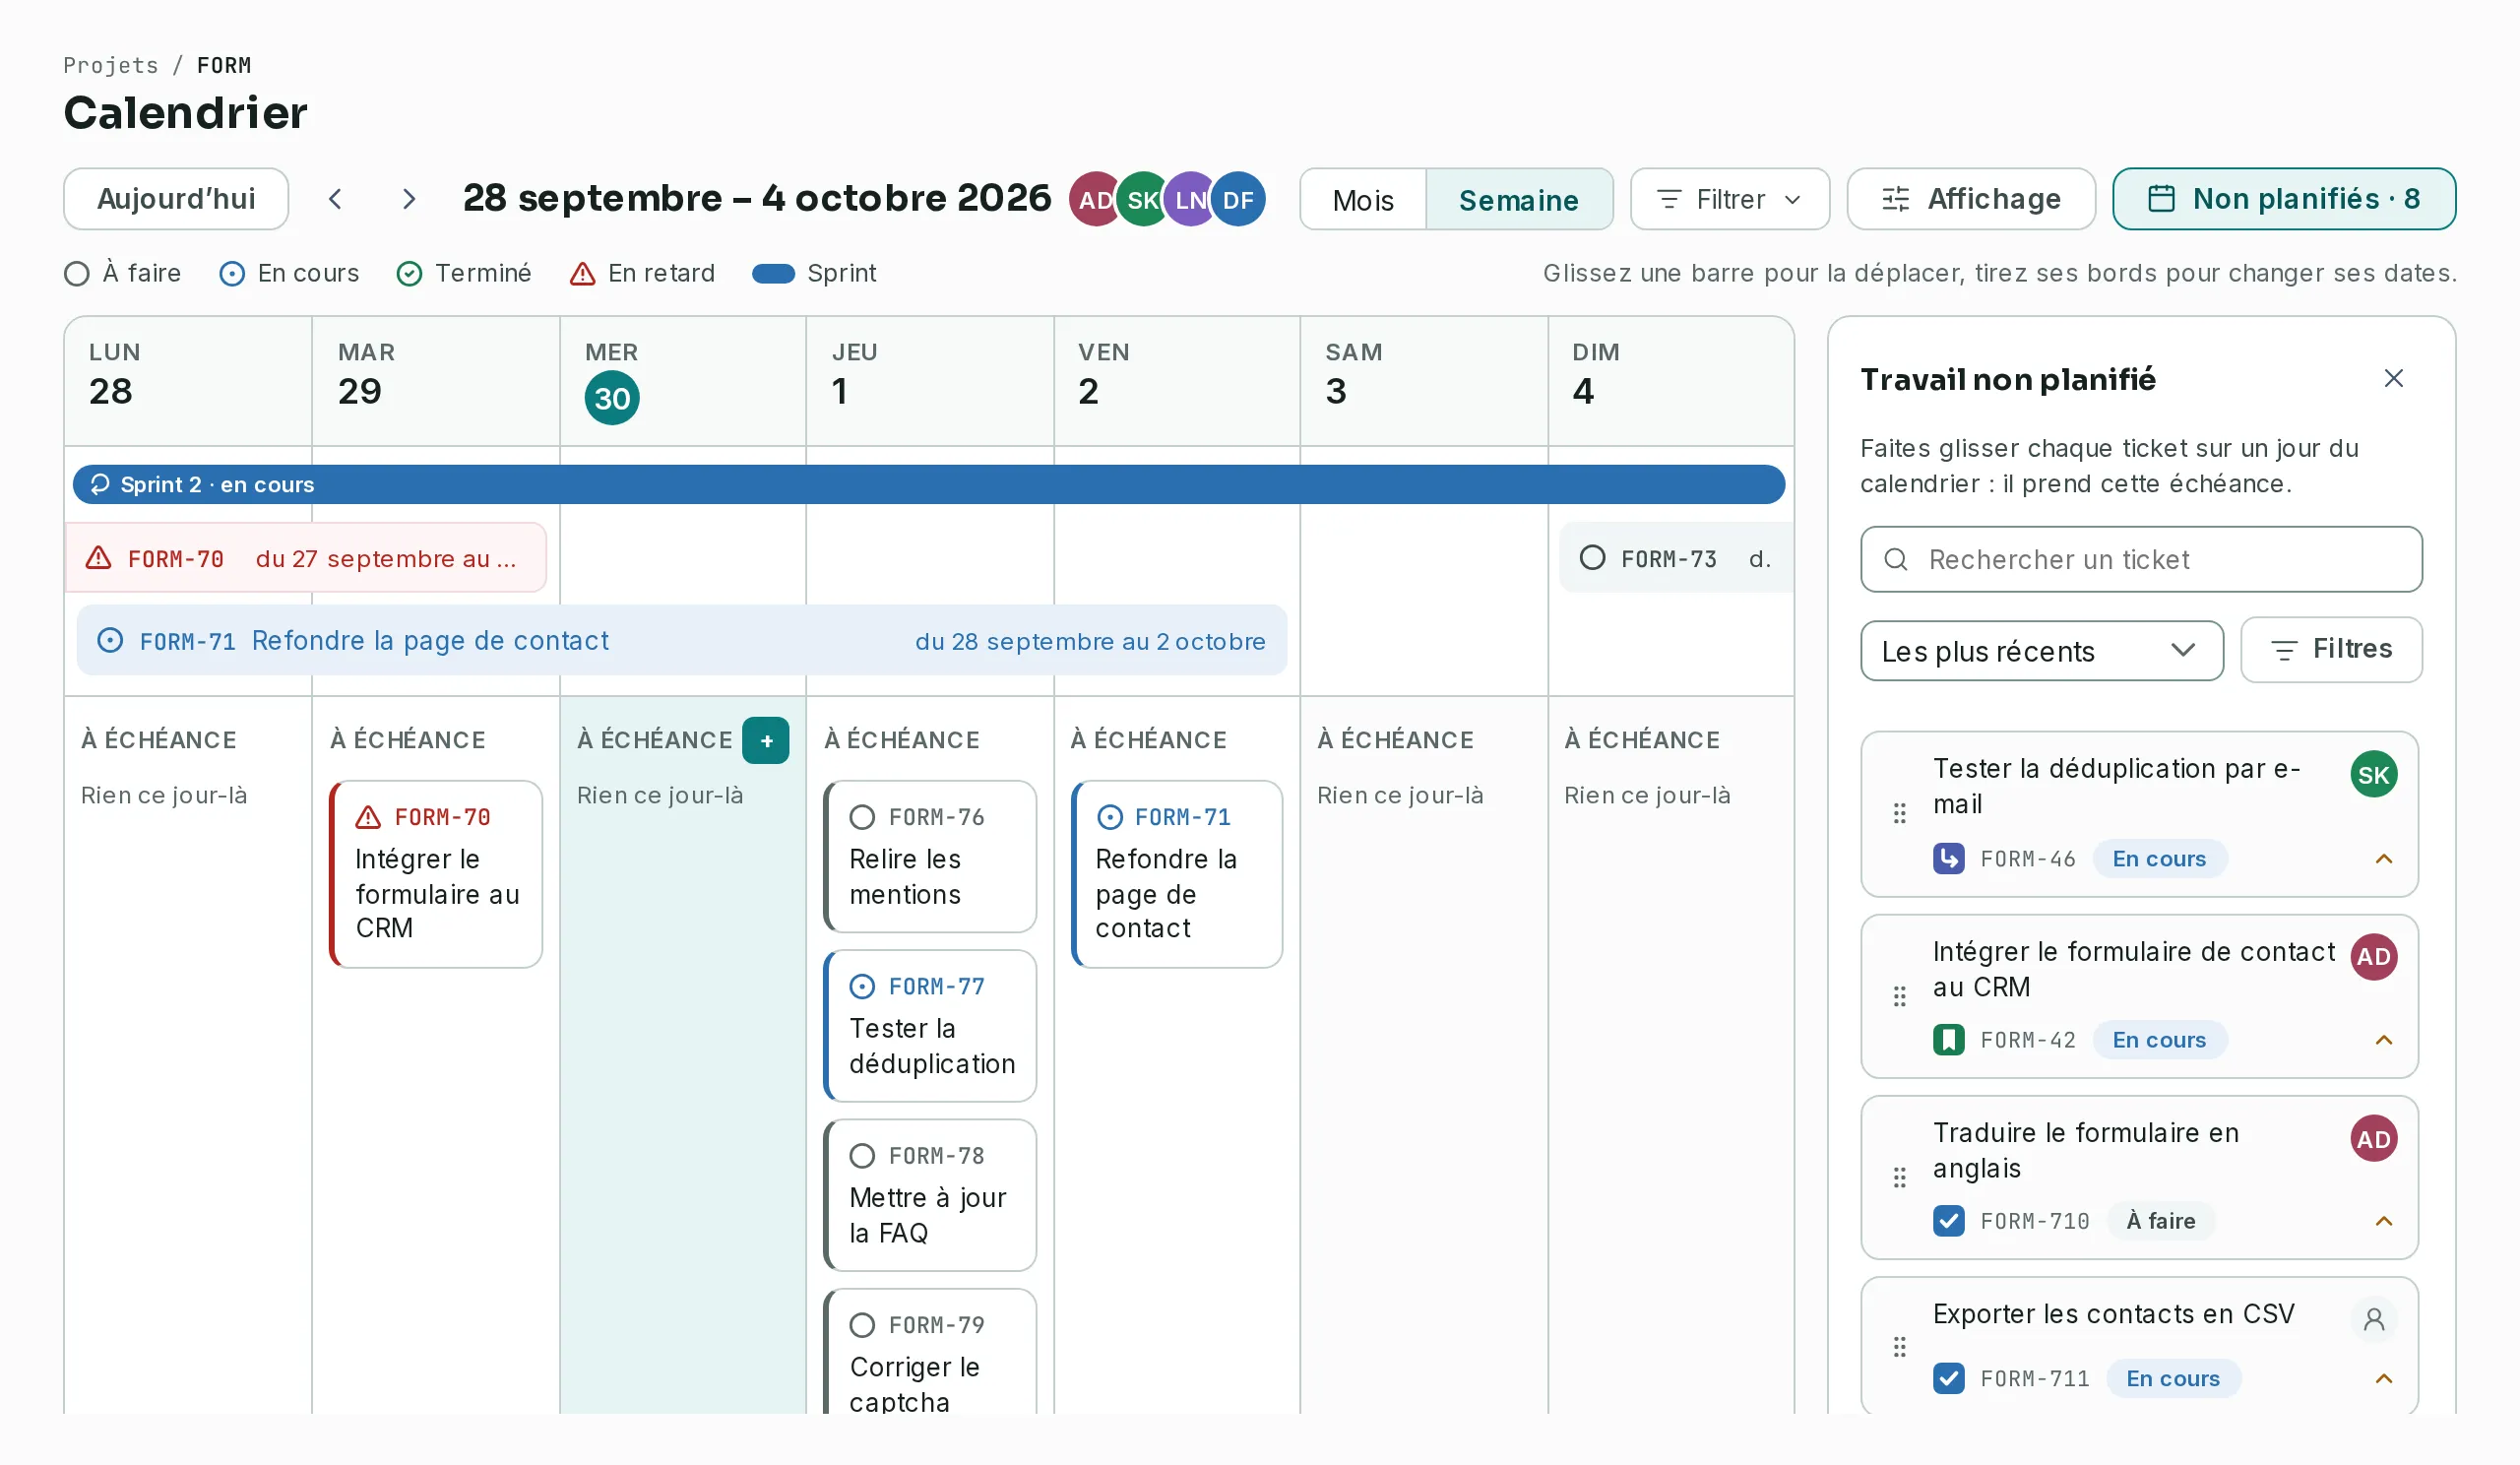Click the AD avatar in the header
Viewport: 2520px width, 1465px height.
1095,199
